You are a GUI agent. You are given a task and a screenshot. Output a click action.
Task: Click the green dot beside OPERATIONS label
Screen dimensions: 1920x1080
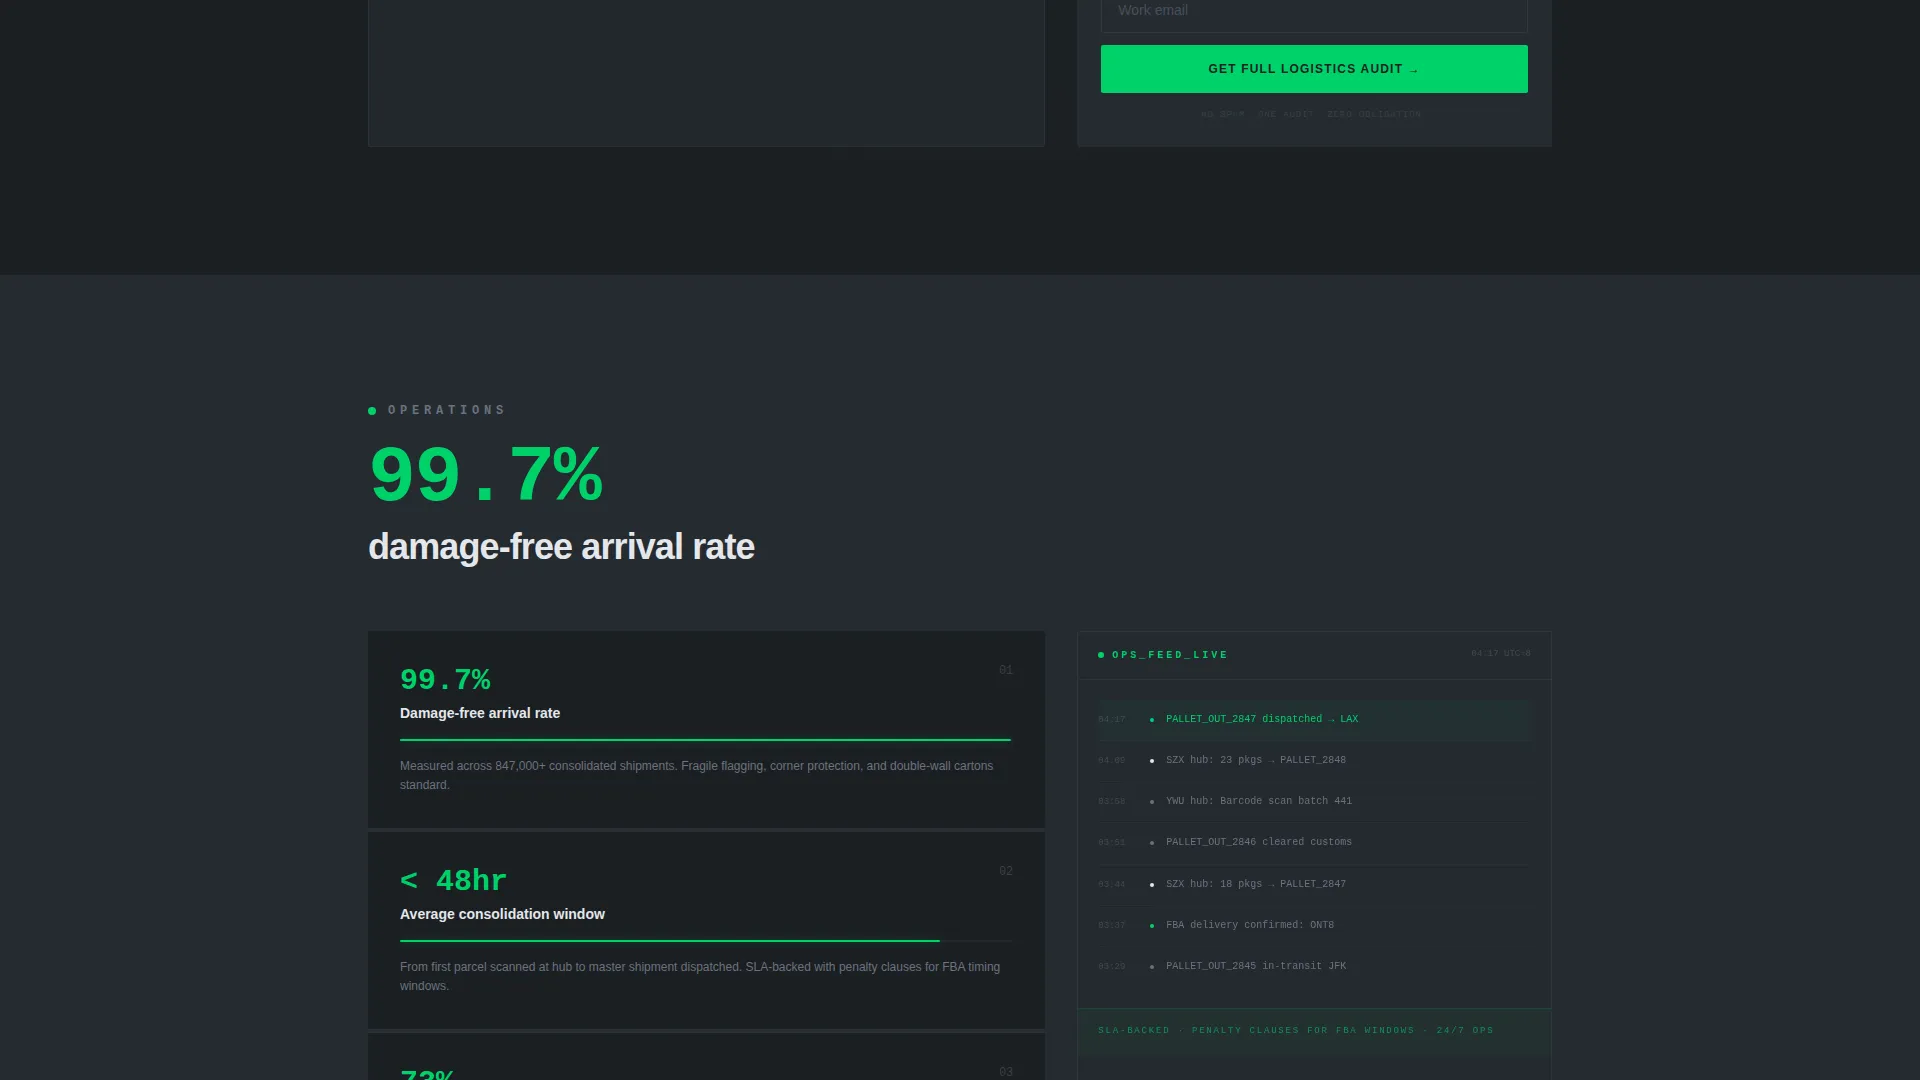click(x=372, y=411)
